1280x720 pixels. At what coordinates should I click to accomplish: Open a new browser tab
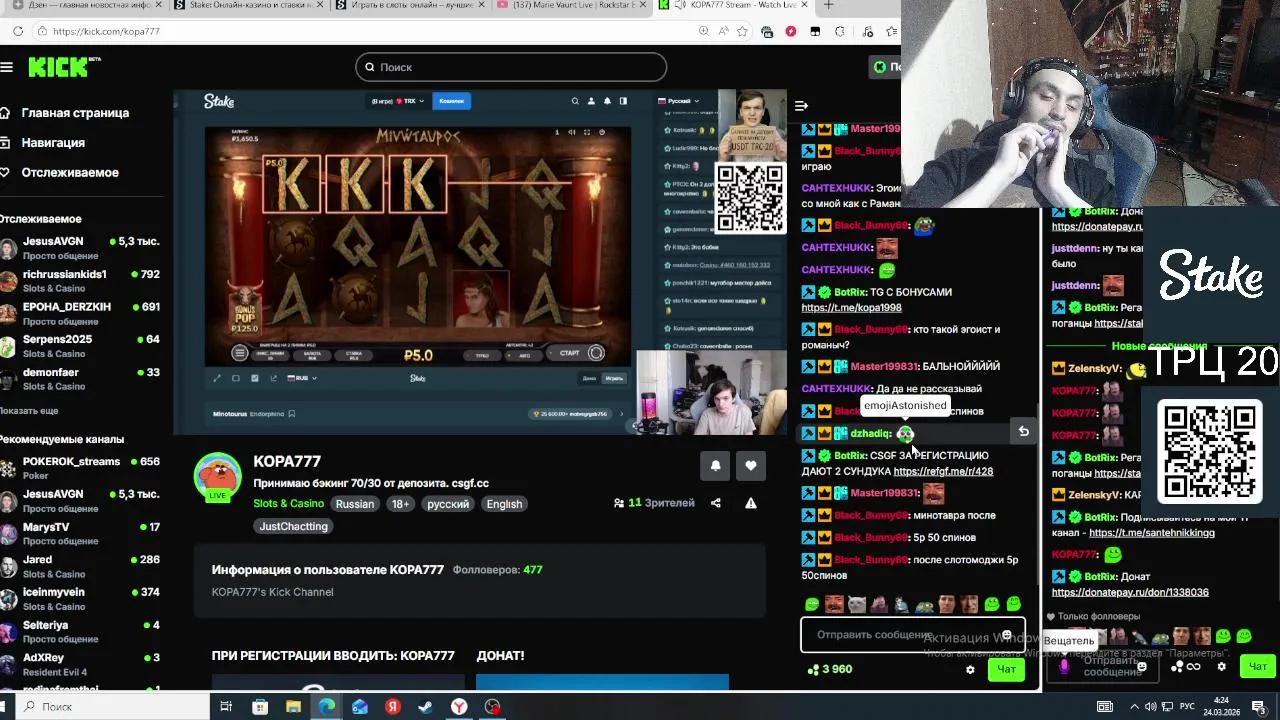(828, 5)
